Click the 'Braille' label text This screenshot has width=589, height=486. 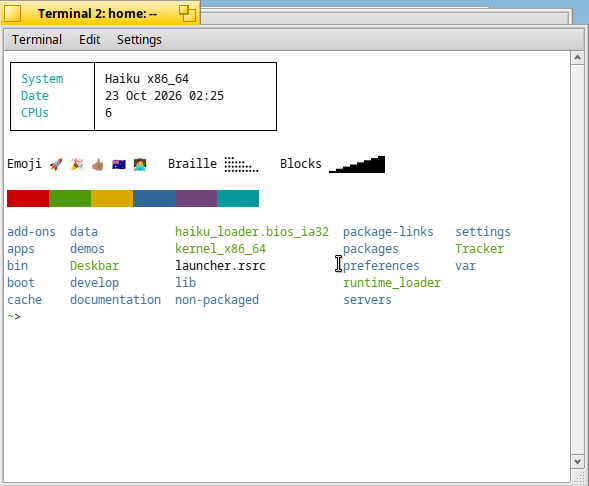(x=192, y=164)
